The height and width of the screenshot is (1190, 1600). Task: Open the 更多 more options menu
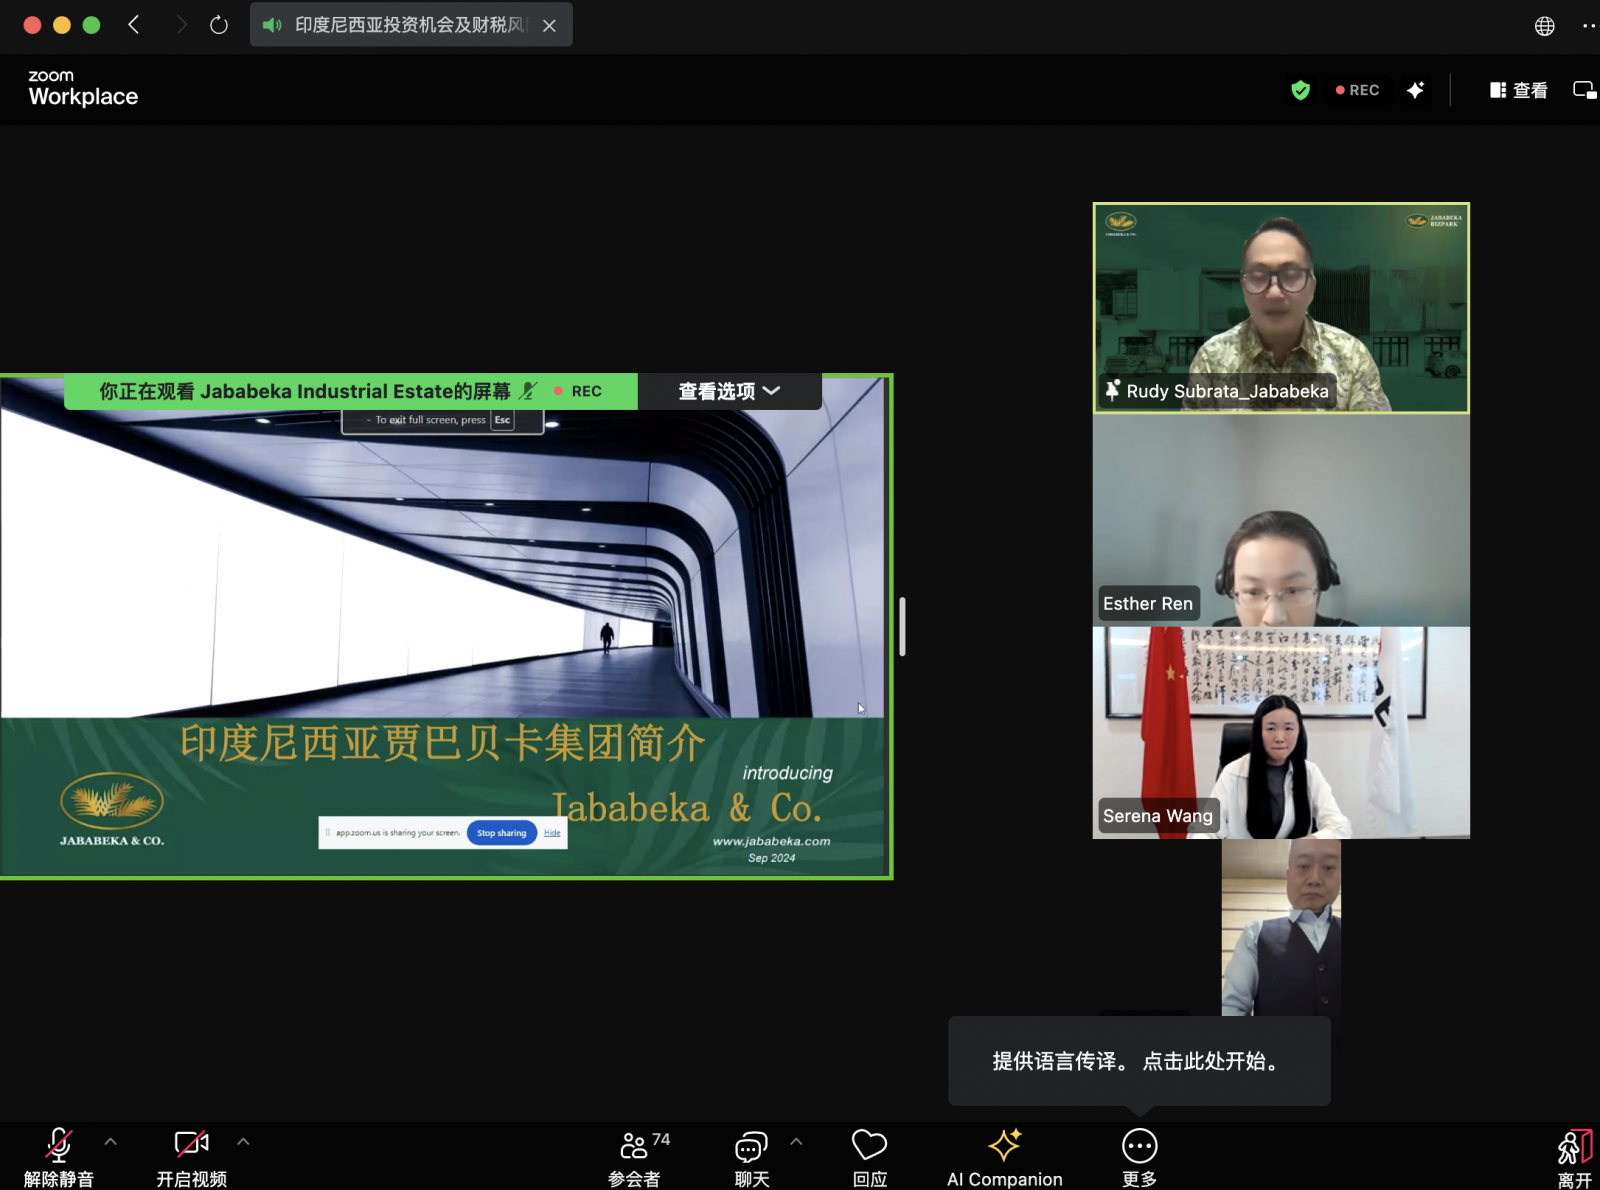click(x=1139, y=1157)
